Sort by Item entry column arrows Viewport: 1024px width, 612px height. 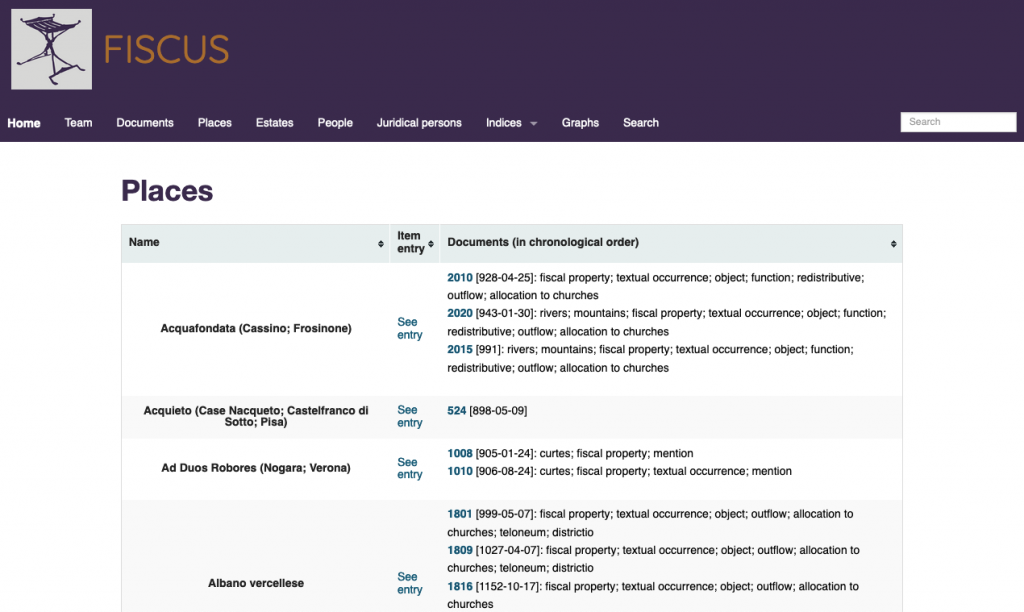431,244
